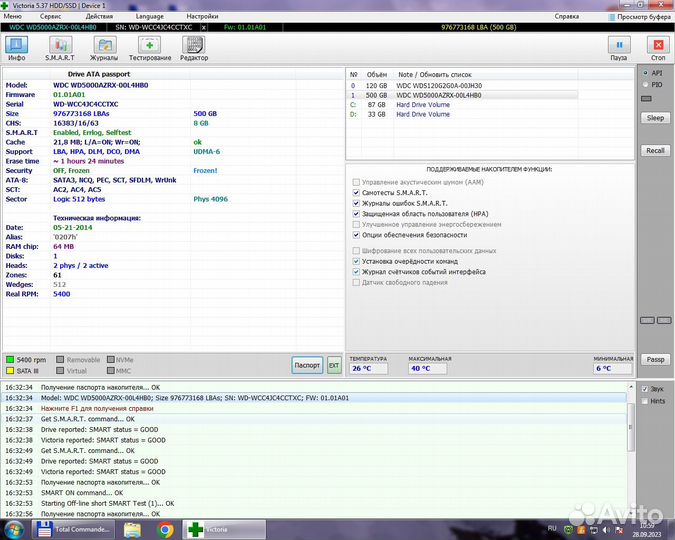Toggle the Hints checkbox
Viewport: 675px width, 540px height.
pyautogui.click(x=644, y=401)
